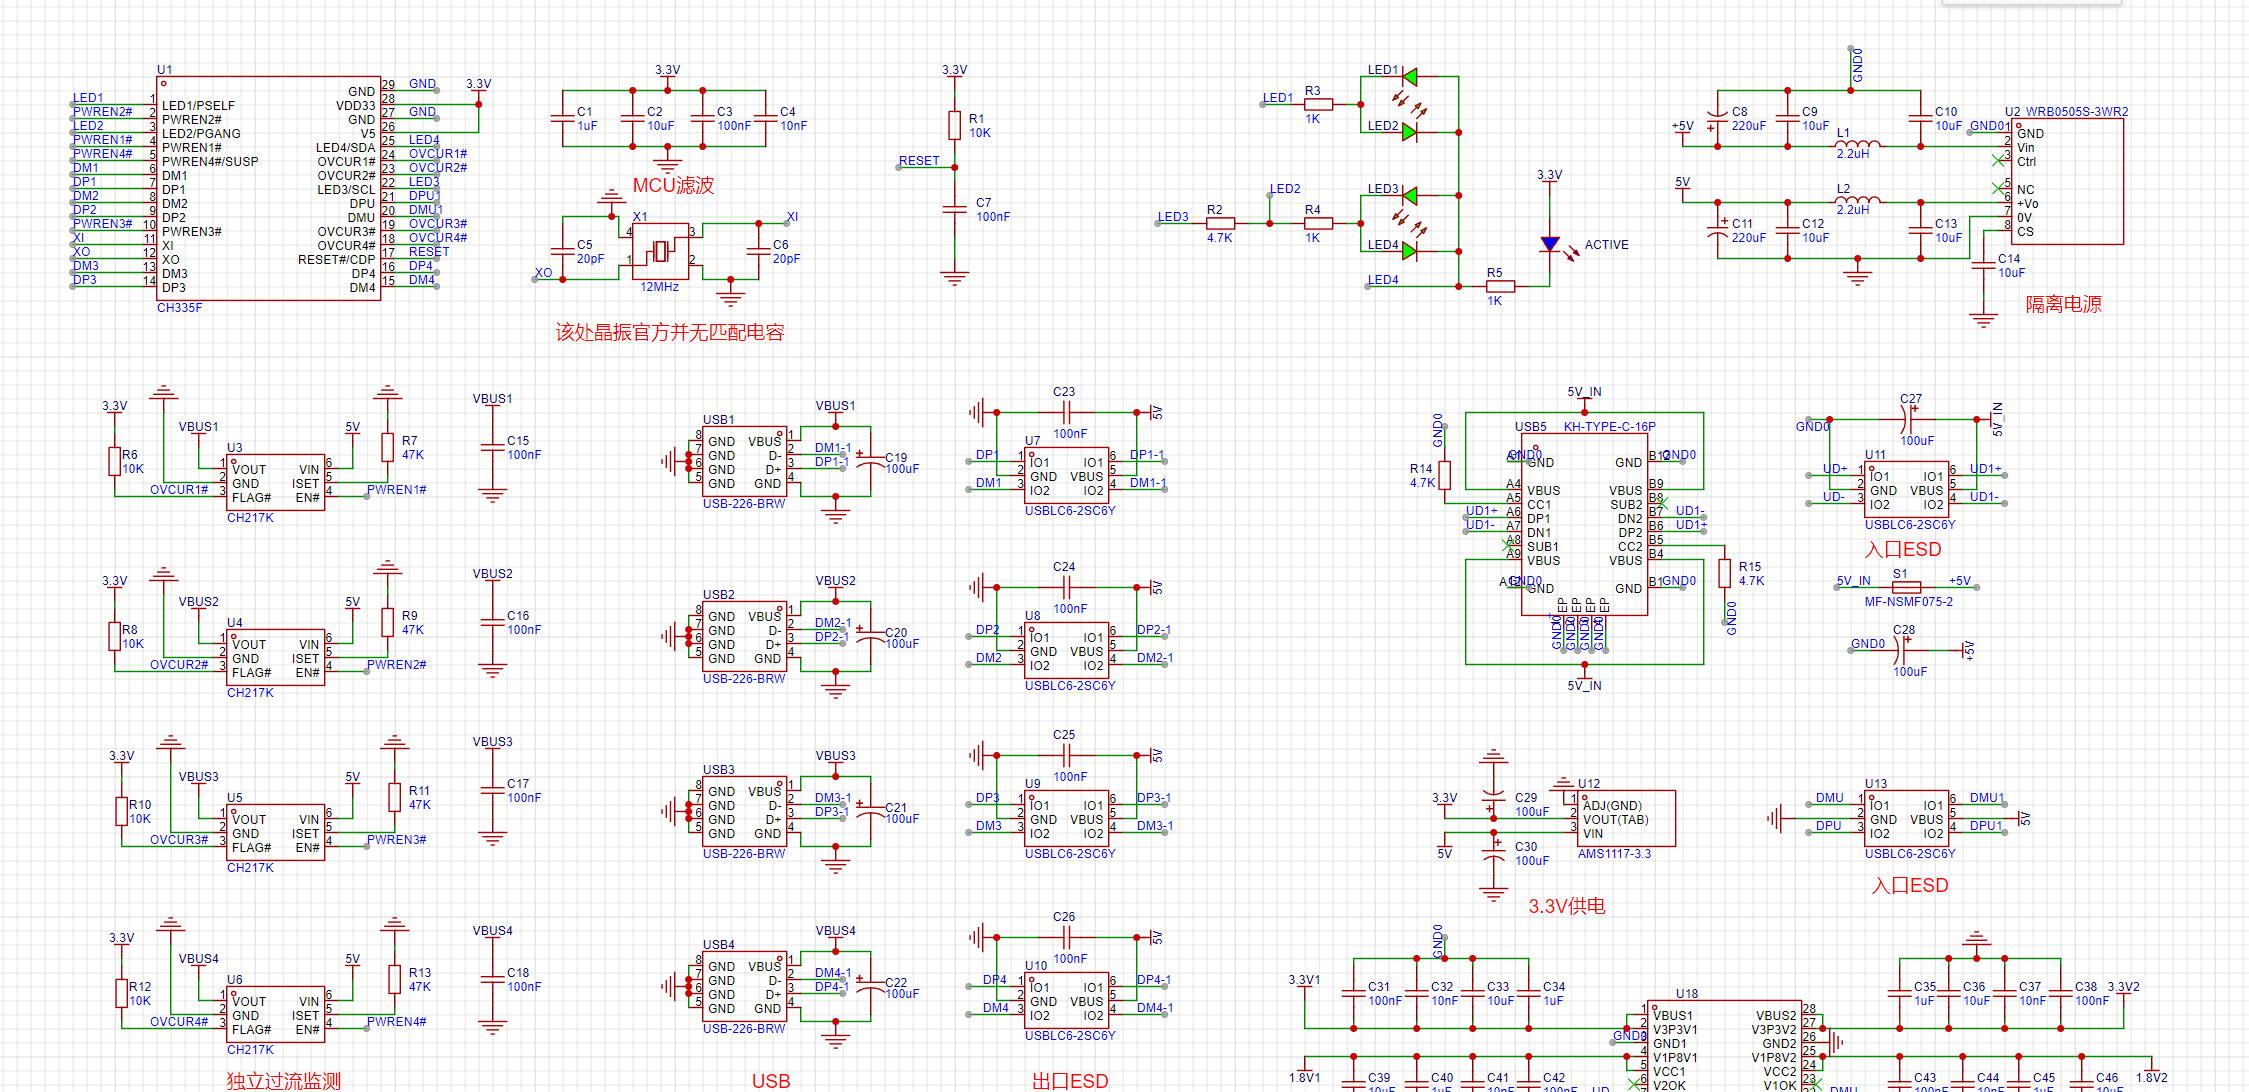Select the USB1 USB-226-BRW connector body
Image resolution: width=2249 pixels, height=1092 pixels.
pyautogui.click(x=745, y=462)
